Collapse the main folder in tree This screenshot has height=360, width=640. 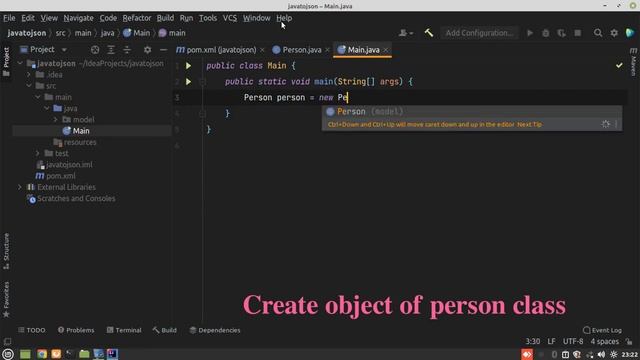(x=38, y=97)
